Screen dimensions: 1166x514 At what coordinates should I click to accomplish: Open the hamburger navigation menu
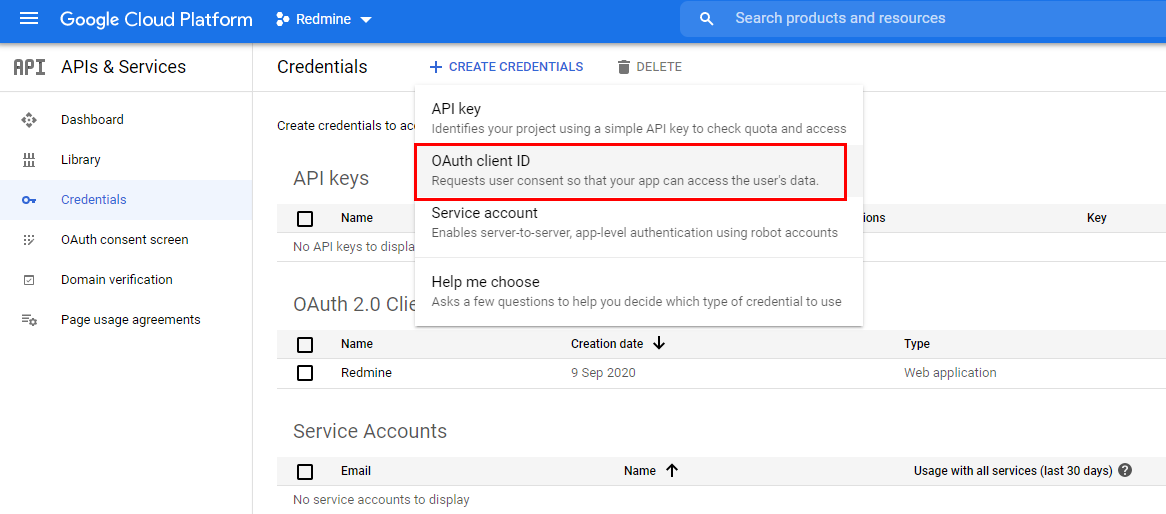coord(29,19)
